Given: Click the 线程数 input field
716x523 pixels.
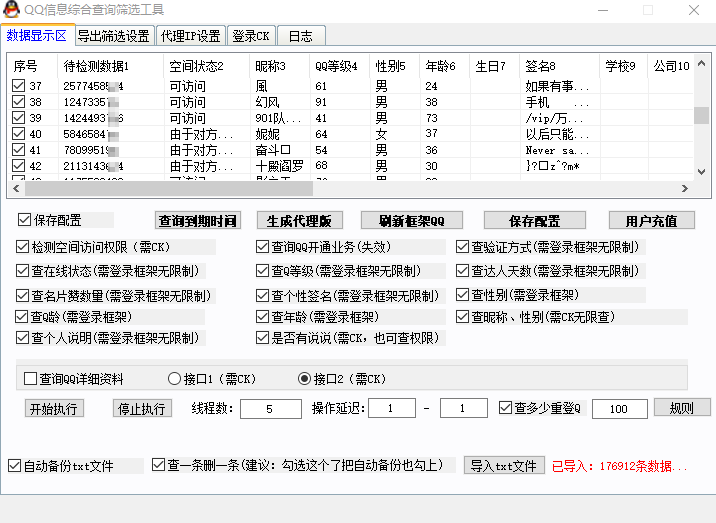Looking at the screenshot, I should pos(270,408).
